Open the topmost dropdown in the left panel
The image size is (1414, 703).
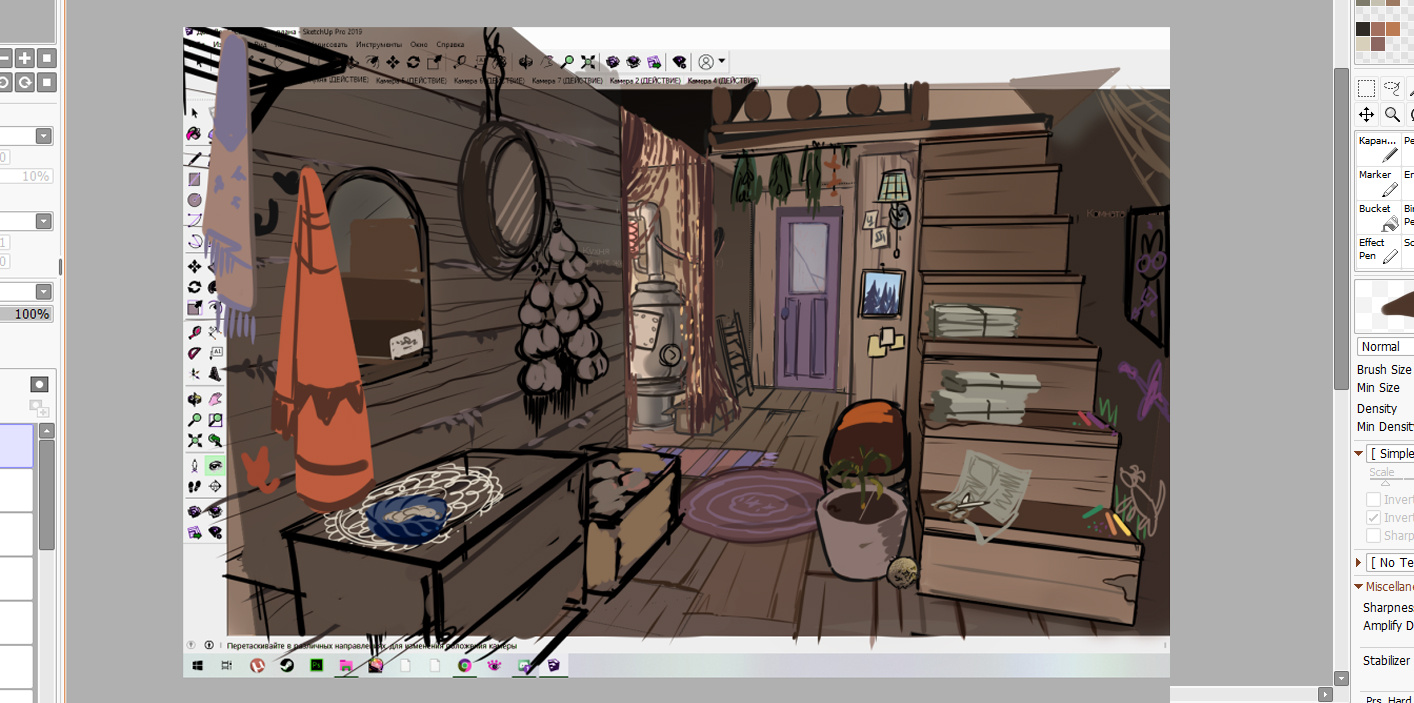[43, 136]
